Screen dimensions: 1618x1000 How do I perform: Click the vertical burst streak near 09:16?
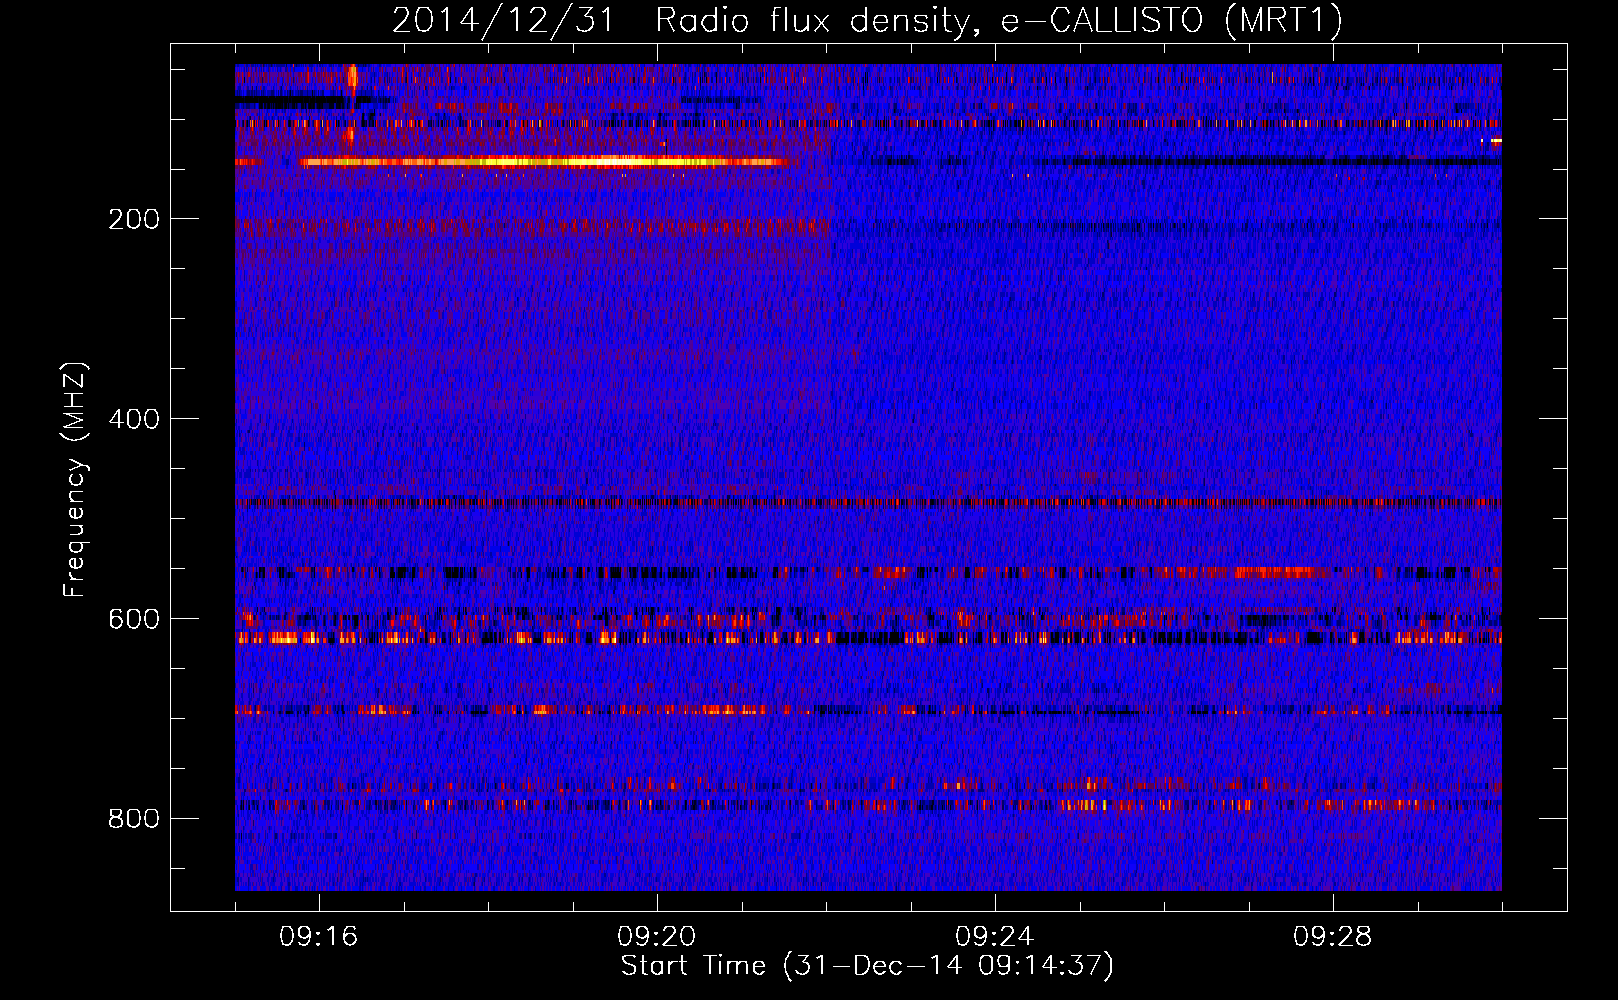351,105
